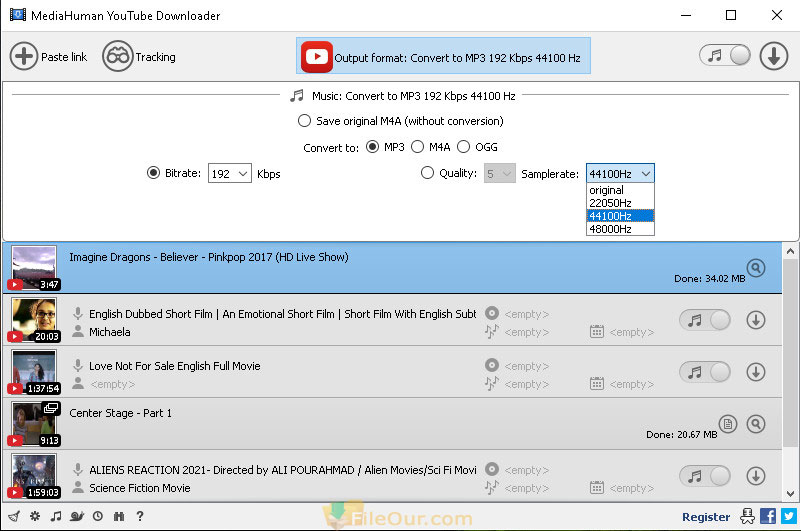Click the genre icon in English Dubbed row
Viewport: 801px width, 531px height.
[x=491, y=332]
